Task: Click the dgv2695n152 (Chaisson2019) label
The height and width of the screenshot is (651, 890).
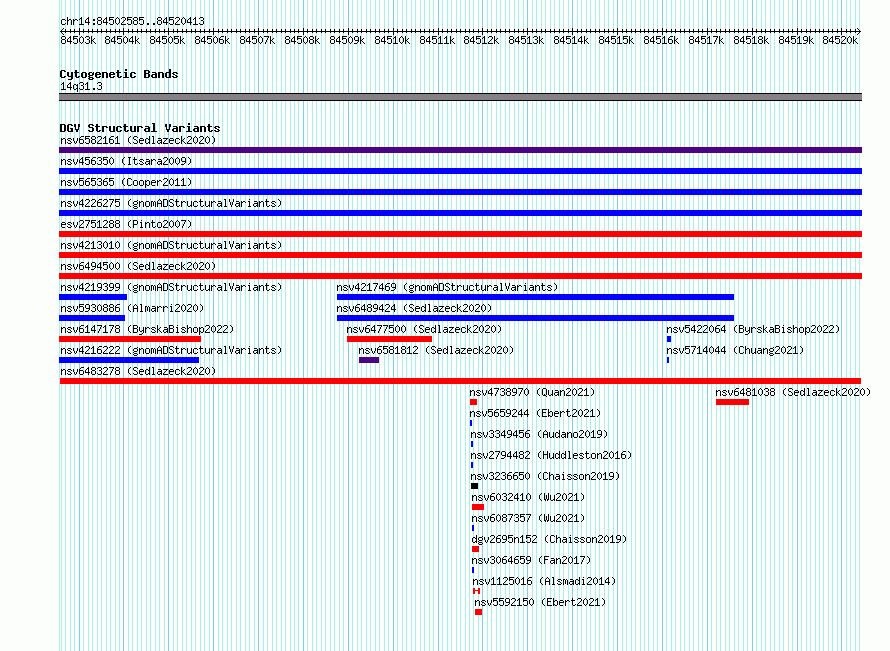Action: click(x=549, y=539)
